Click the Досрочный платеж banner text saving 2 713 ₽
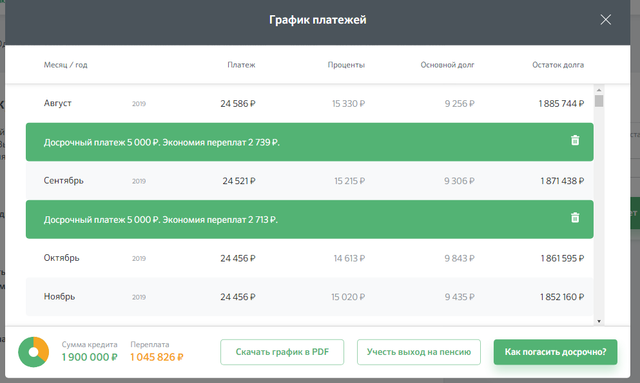 pyautogui.click(x=161, y=220)
